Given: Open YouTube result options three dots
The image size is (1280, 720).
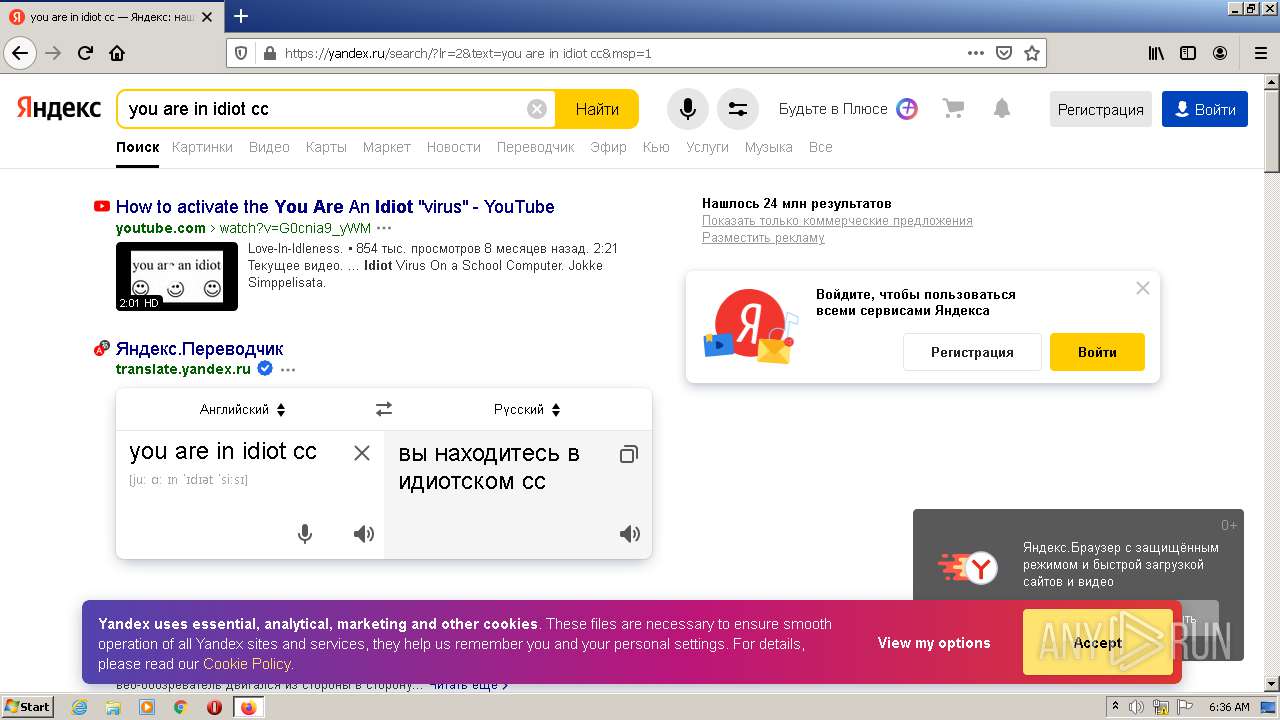Looking at the screenshot, I should coord(384,228).
